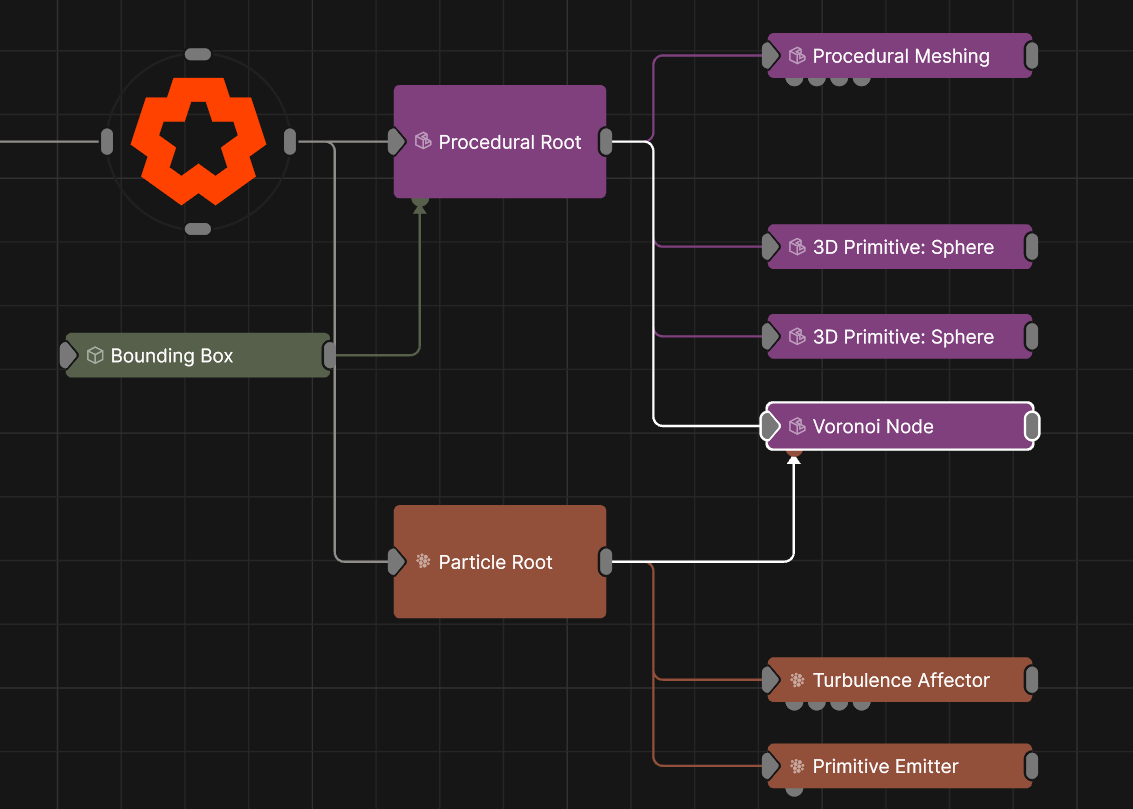The height and width of the screenshot is (809, 1133).
Task: Click the Procedural Meshing cube icon
Action: click(x=797, y=56)
